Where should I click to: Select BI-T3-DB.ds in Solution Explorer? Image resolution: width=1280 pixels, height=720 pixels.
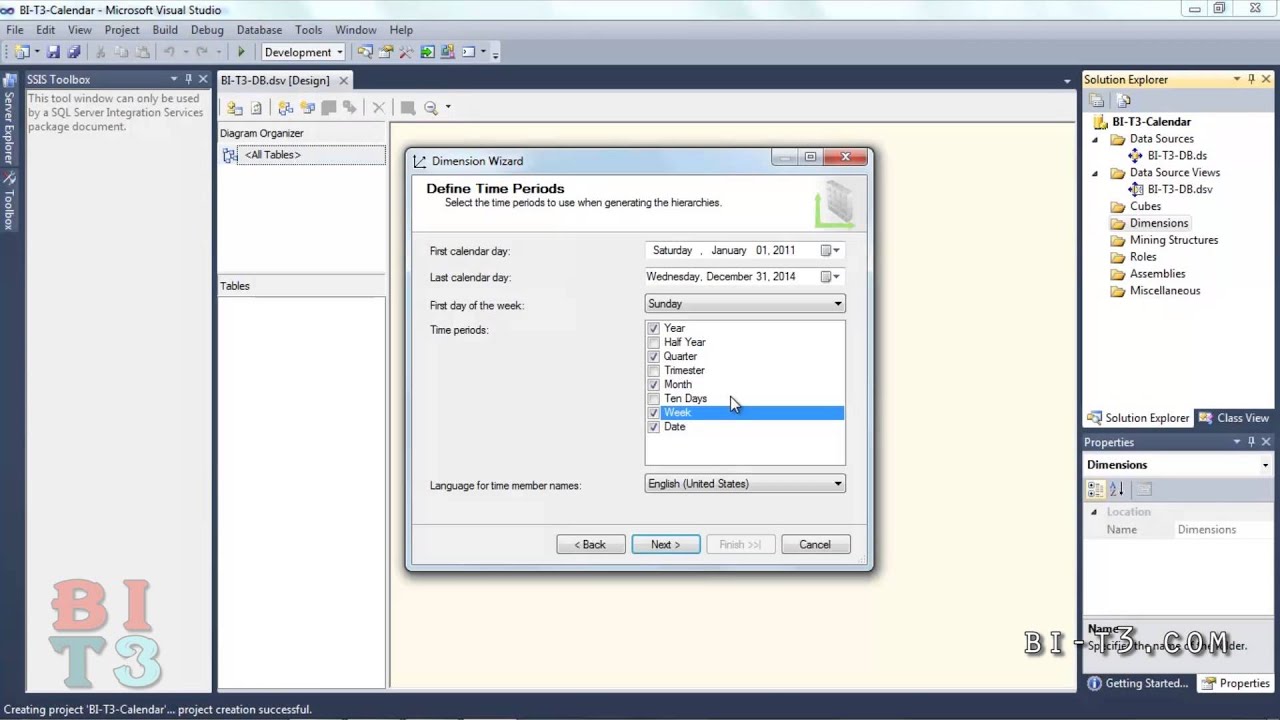[1177, 156]
